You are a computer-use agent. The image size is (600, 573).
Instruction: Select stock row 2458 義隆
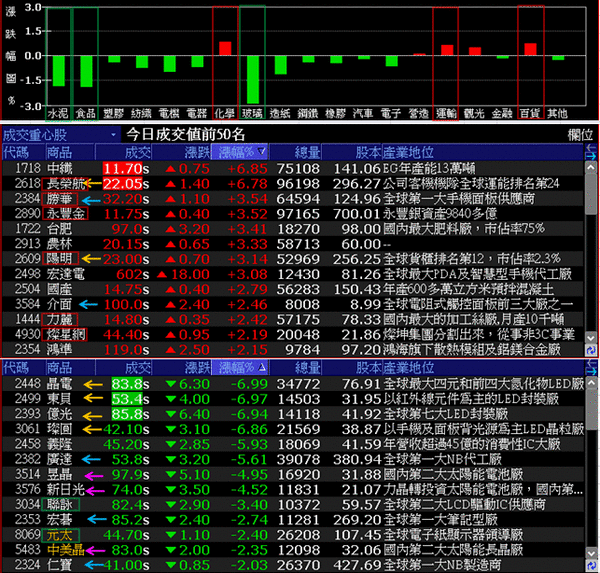click(293, 444)
